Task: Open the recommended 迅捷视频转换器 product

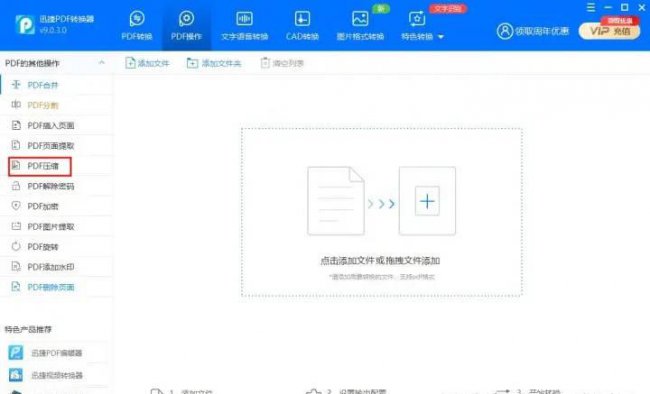Action: 46,375
